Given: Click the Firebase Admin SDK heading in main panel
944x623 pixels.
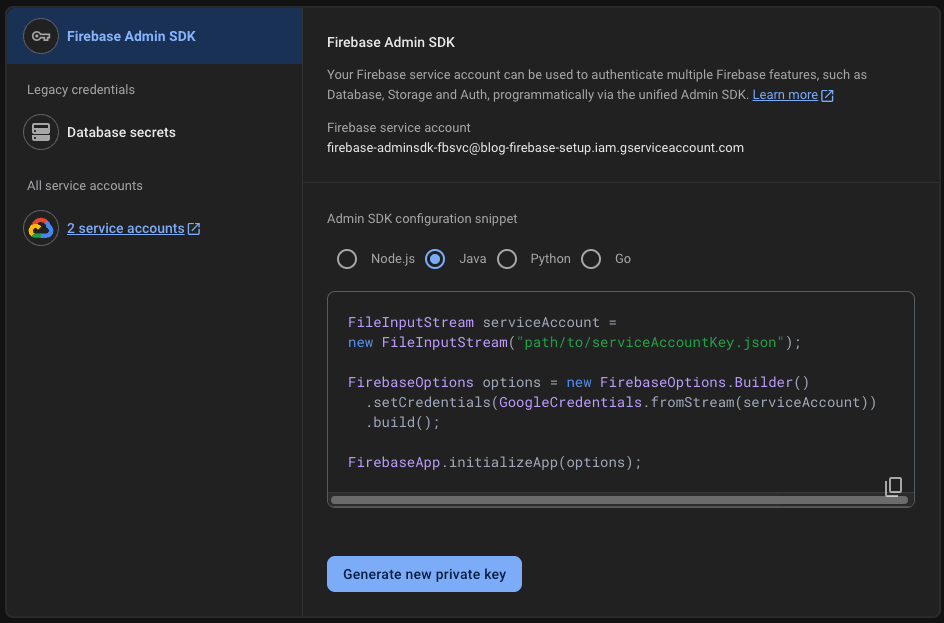Looking at the screenshot, I should [391, 42].
